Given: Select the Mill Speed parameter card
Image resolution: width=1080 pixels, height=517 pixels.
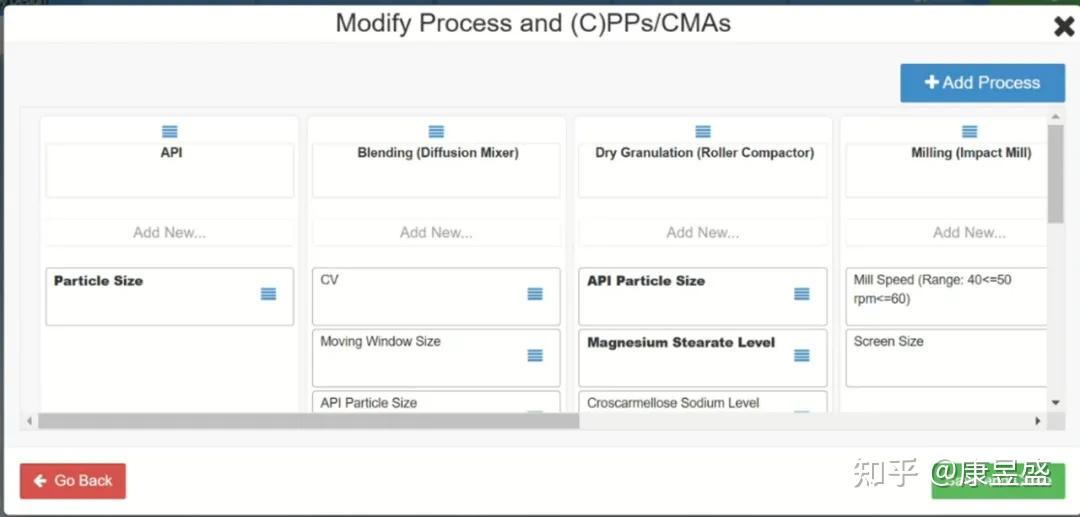Looking at the screenshot, I should coord(945,296).
